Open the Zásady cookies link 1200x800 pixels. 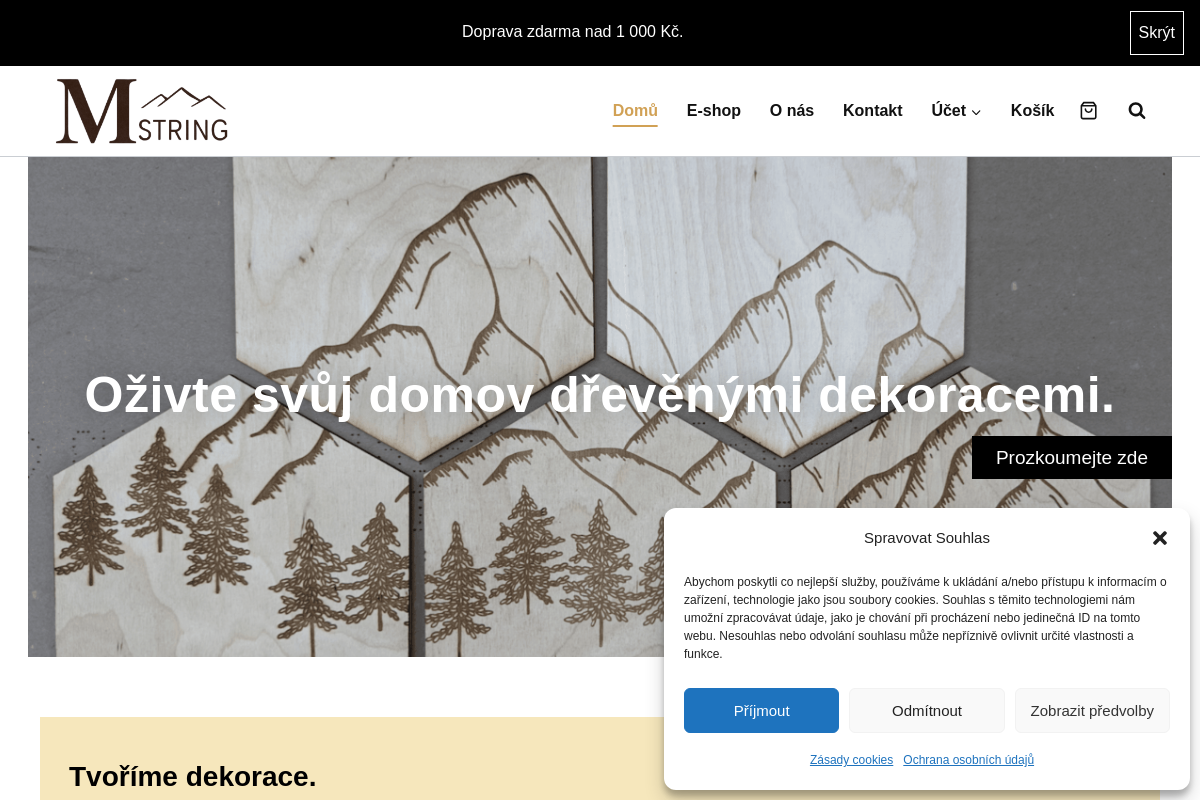pyautogui.click(x=851, y=760)
